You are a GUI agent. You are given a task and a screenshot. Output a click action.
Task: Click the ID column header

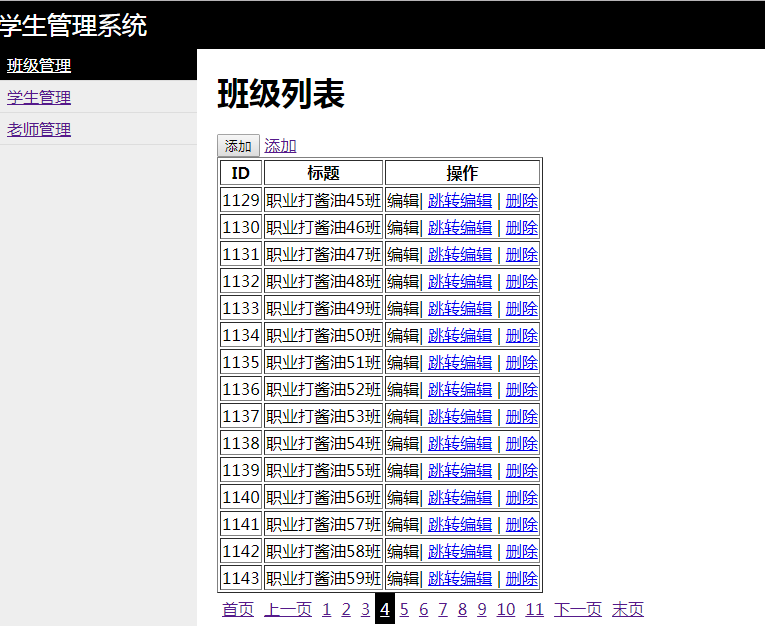(x=241, y=173)
